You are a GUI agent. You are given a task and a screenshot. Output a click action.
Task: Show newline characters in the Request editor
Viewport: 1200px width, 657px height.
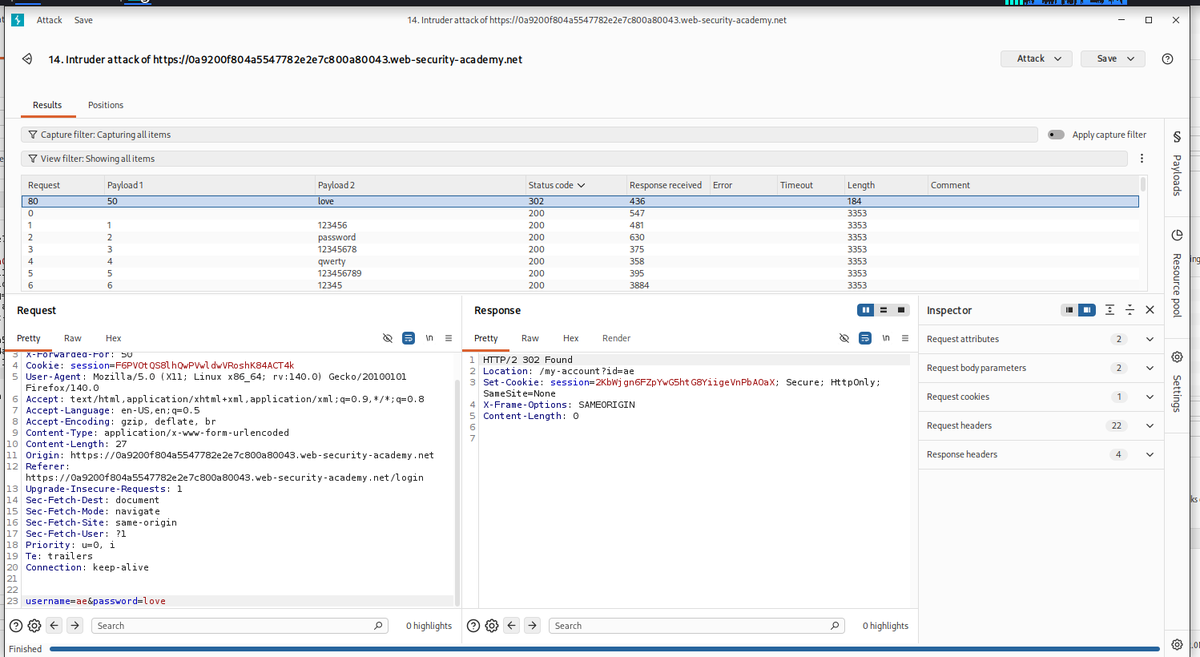429,338
